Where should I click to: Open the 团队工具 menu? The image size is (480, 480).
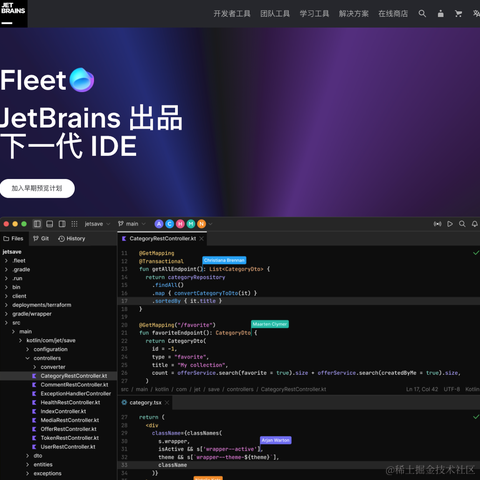click(275, 14)
